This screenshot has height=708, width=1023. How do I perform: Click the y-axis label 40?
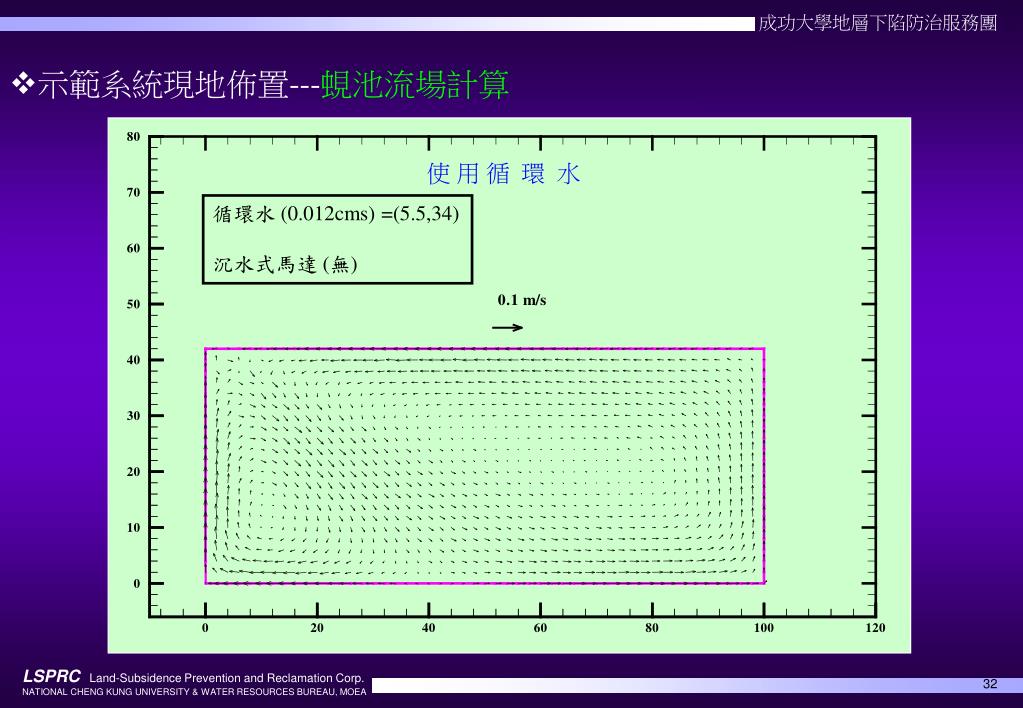click(134, 360)
